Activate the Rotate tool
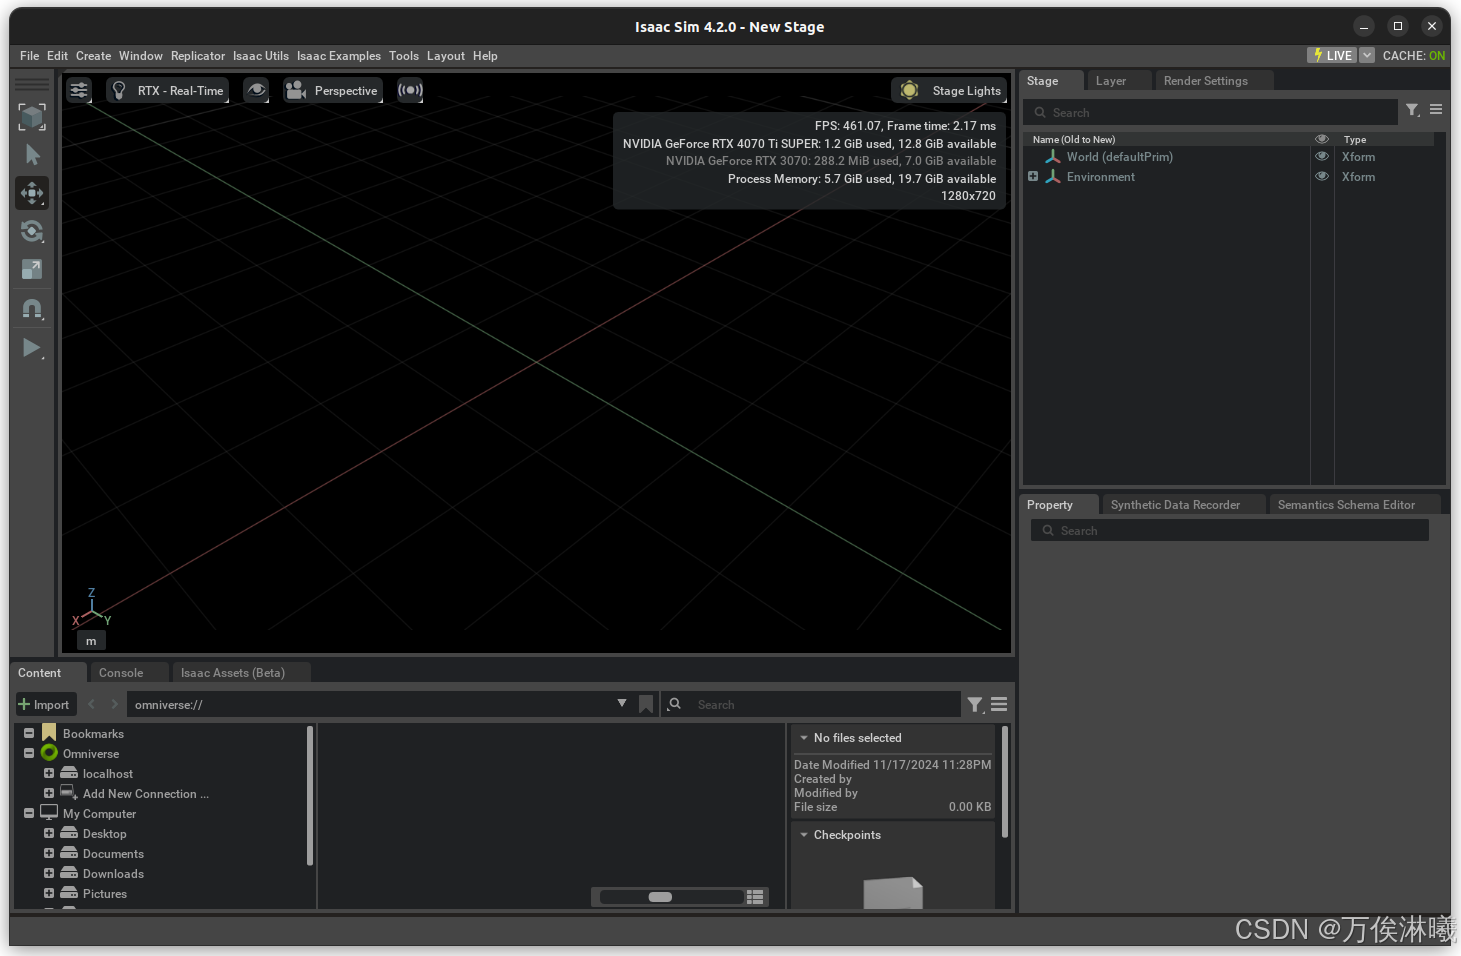This screenshot has height=956, width=1461. [32, 231]
